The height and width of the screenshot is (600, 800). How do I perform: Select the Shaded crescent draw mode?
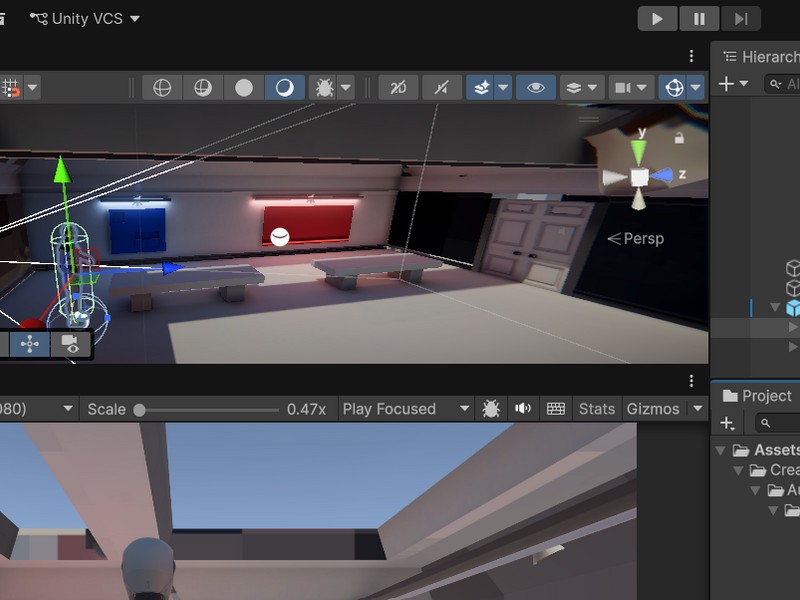click(285, 88)
